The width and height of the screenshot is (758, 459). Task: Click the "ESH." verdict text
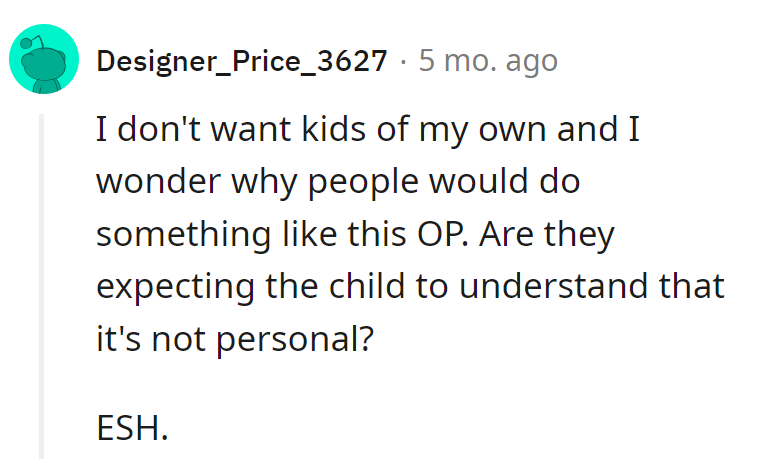pyautogui.click(x=131, y=430)
